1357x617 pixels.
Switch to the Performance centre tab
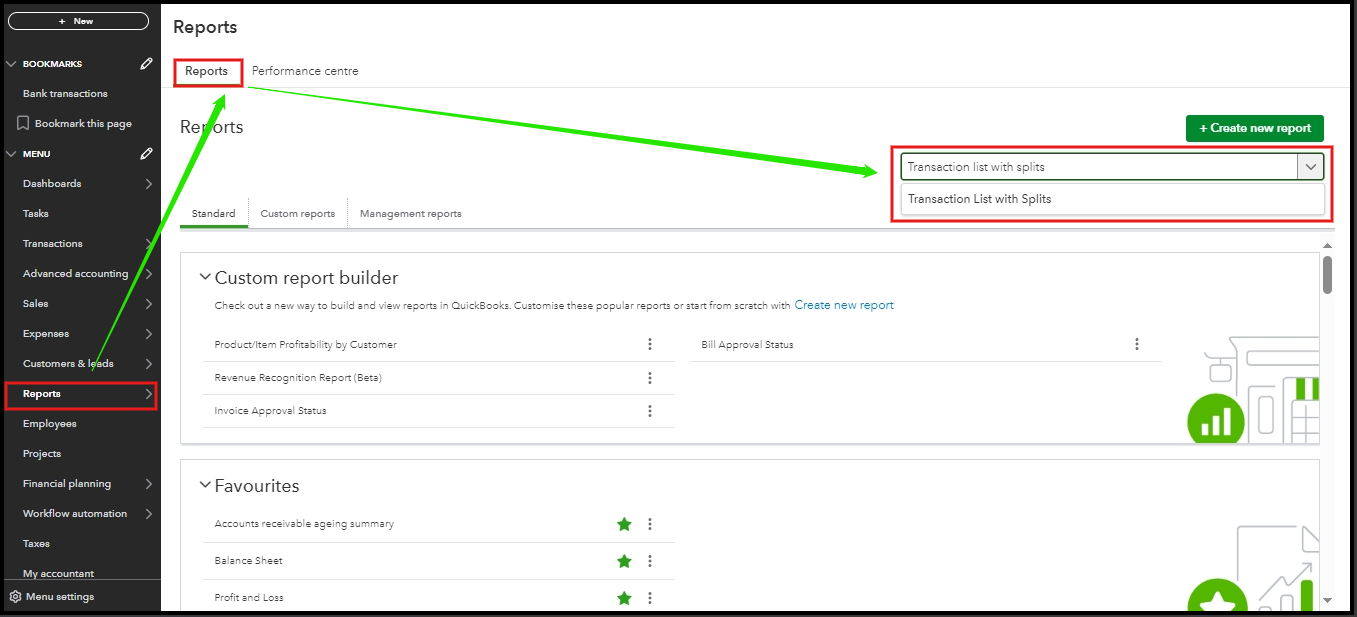point(305,71)
